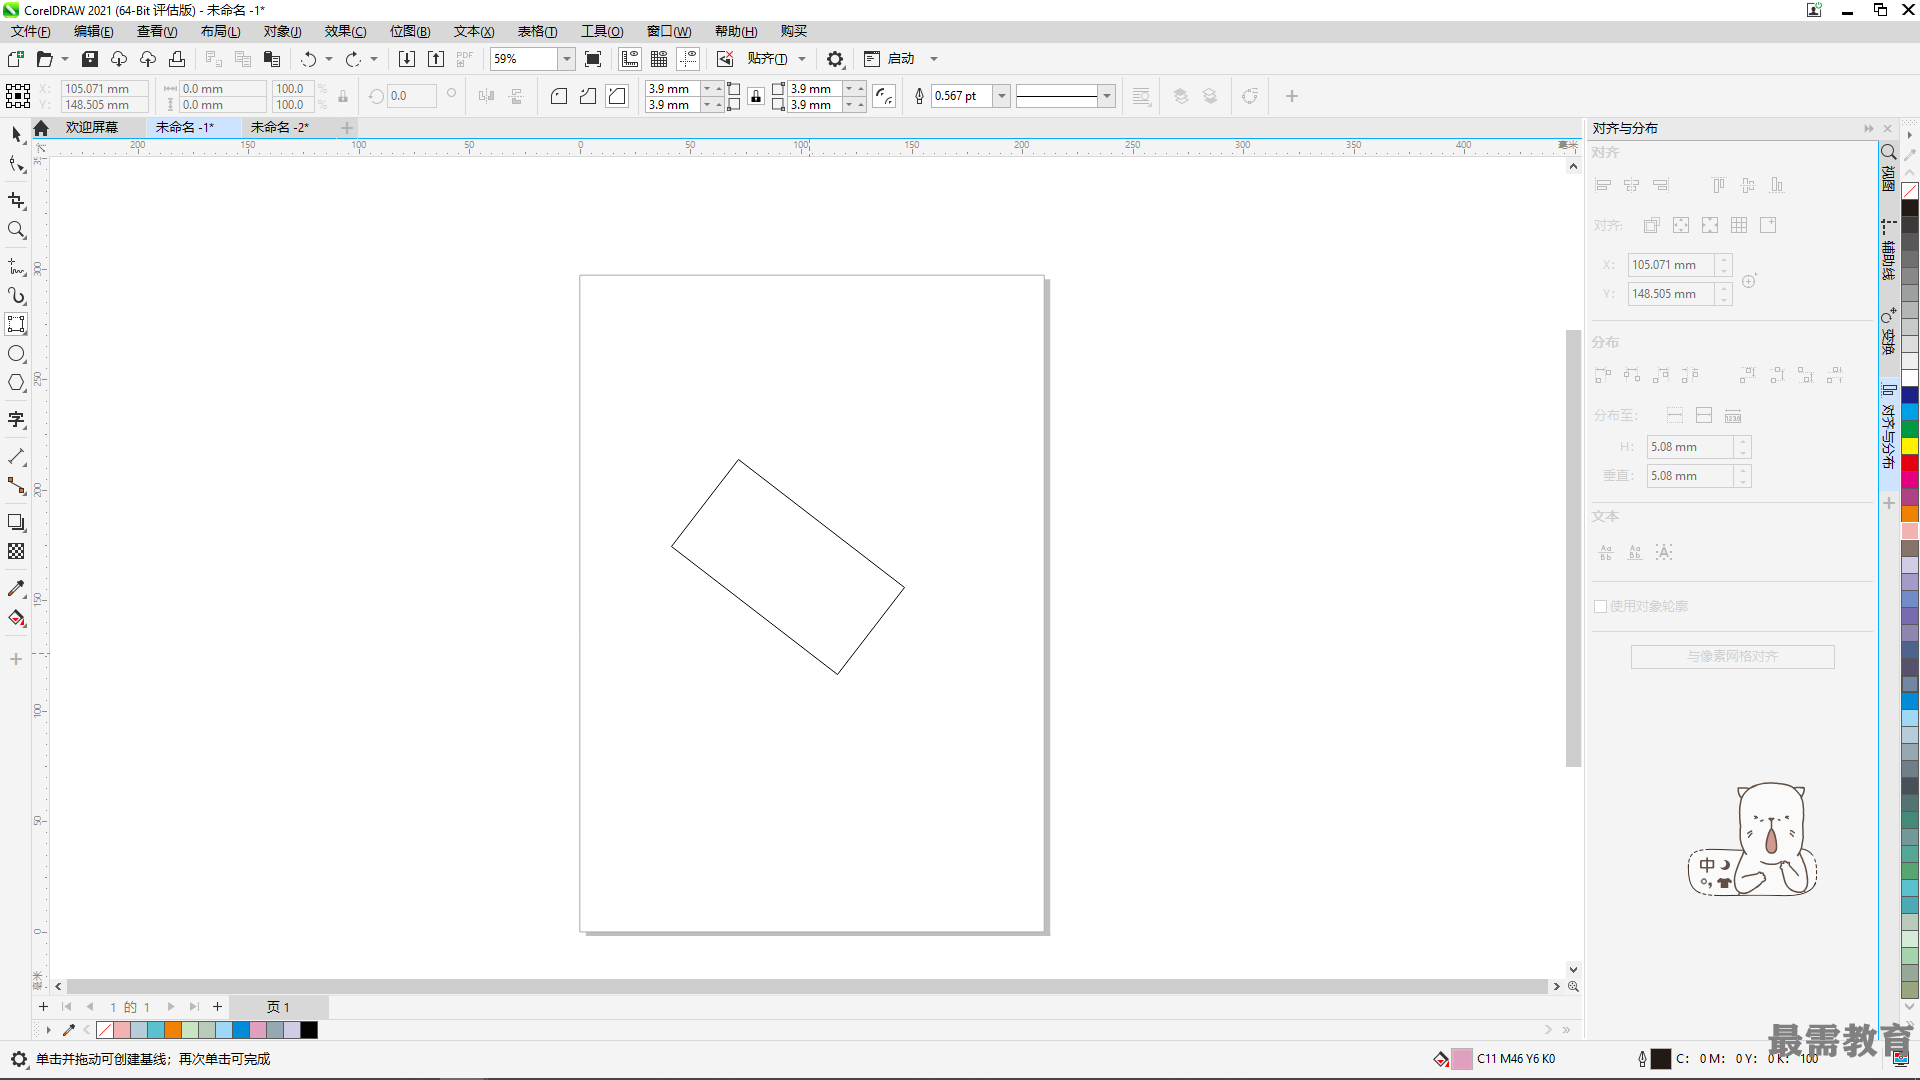Screen dimensions: 1920x1080
Task: Select the Color Eyedropper tool
Action: click(x=16, y=589)
